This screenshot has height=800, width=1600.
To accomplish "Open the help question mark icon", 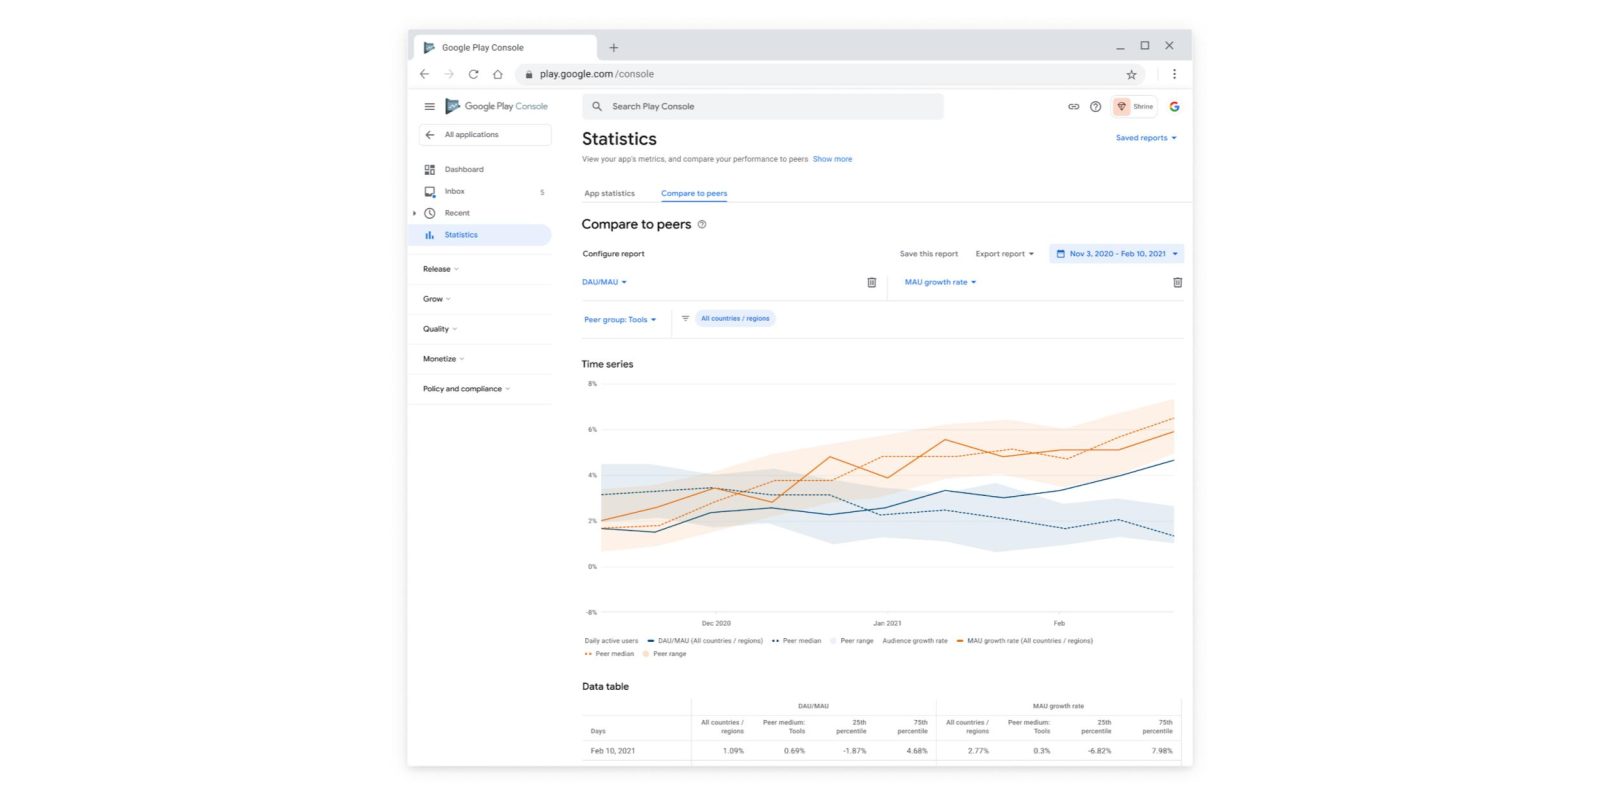I will pyautogui.click(x=1095, y=106).
